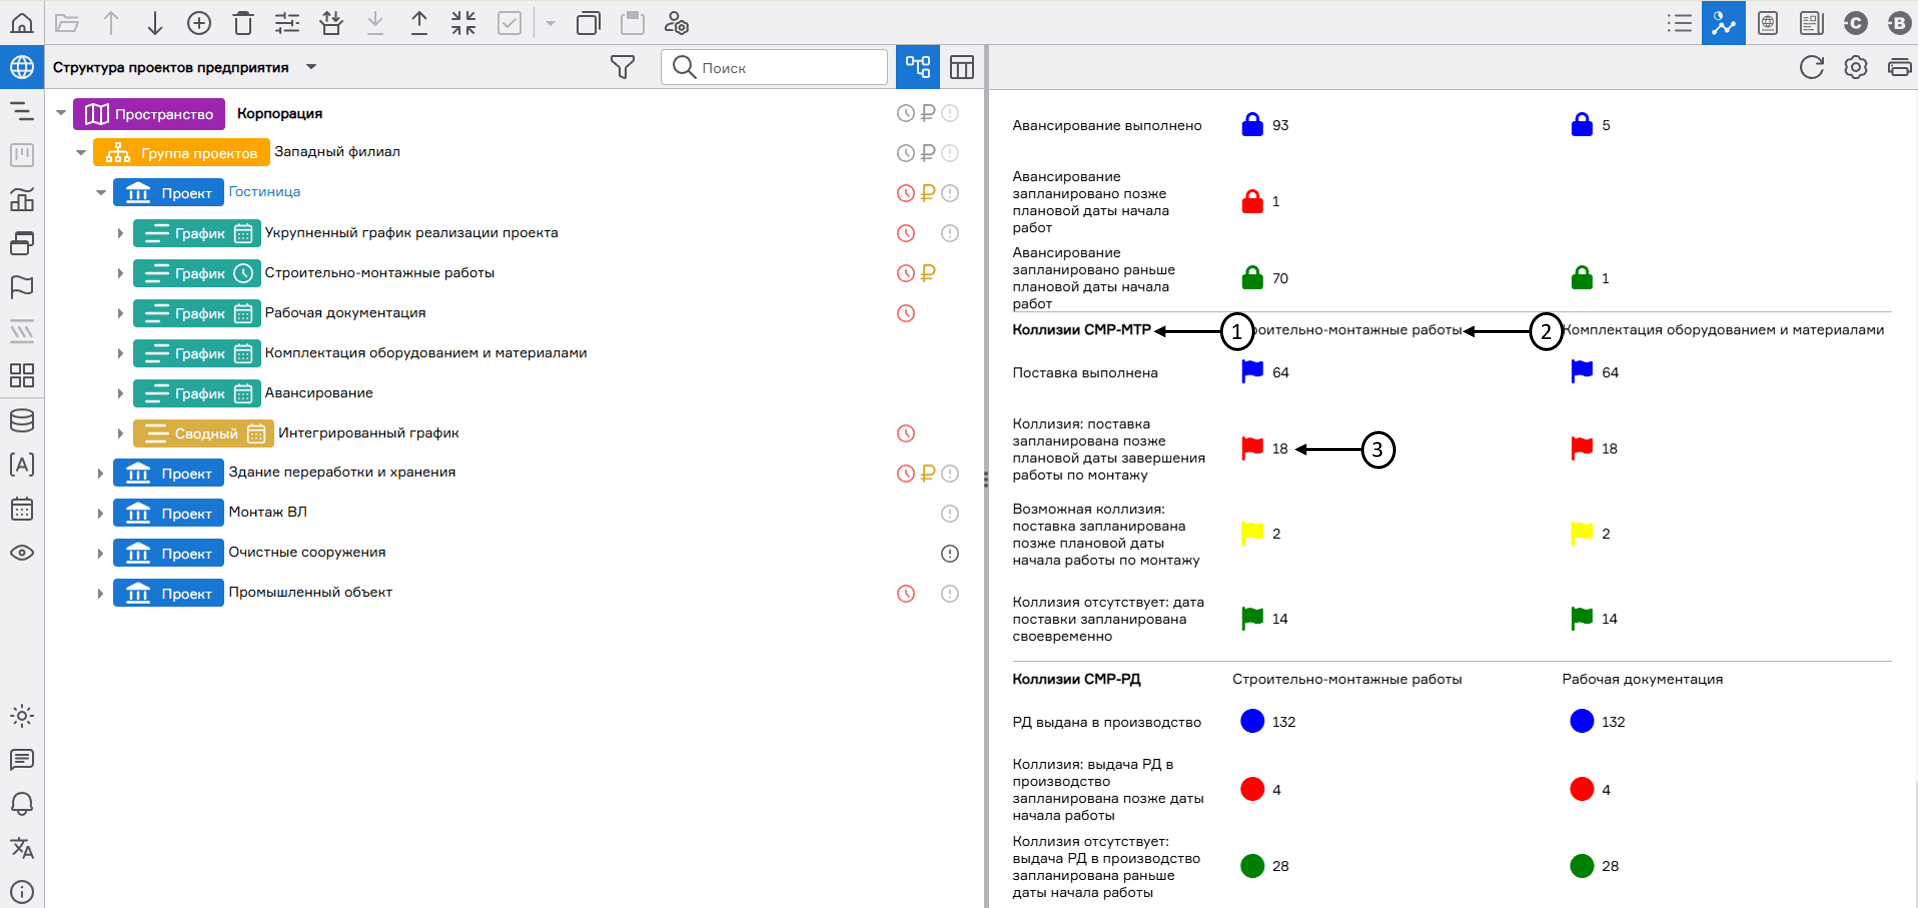
Task: Collapse the Гостиница project node
Action: click(x=101, y=193)
